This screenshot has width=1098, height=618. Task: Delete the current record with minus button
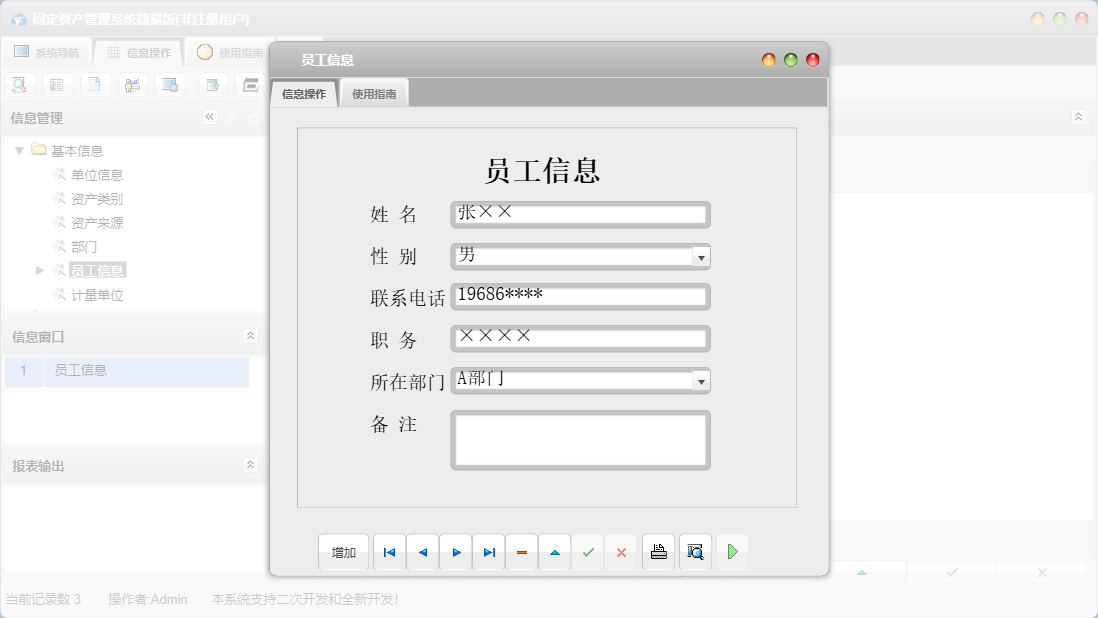click(x=521, y=551)
